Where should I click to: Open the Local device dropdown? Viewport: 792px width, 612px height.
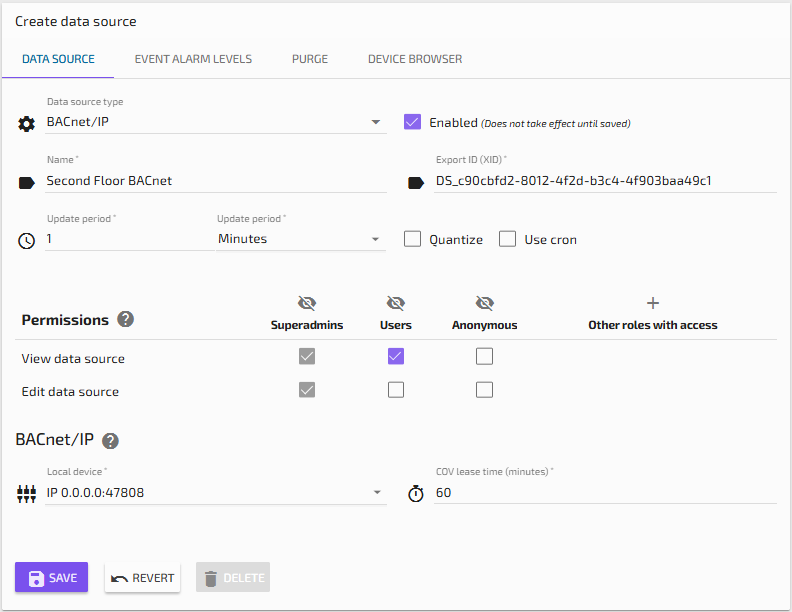pos(215,492)
